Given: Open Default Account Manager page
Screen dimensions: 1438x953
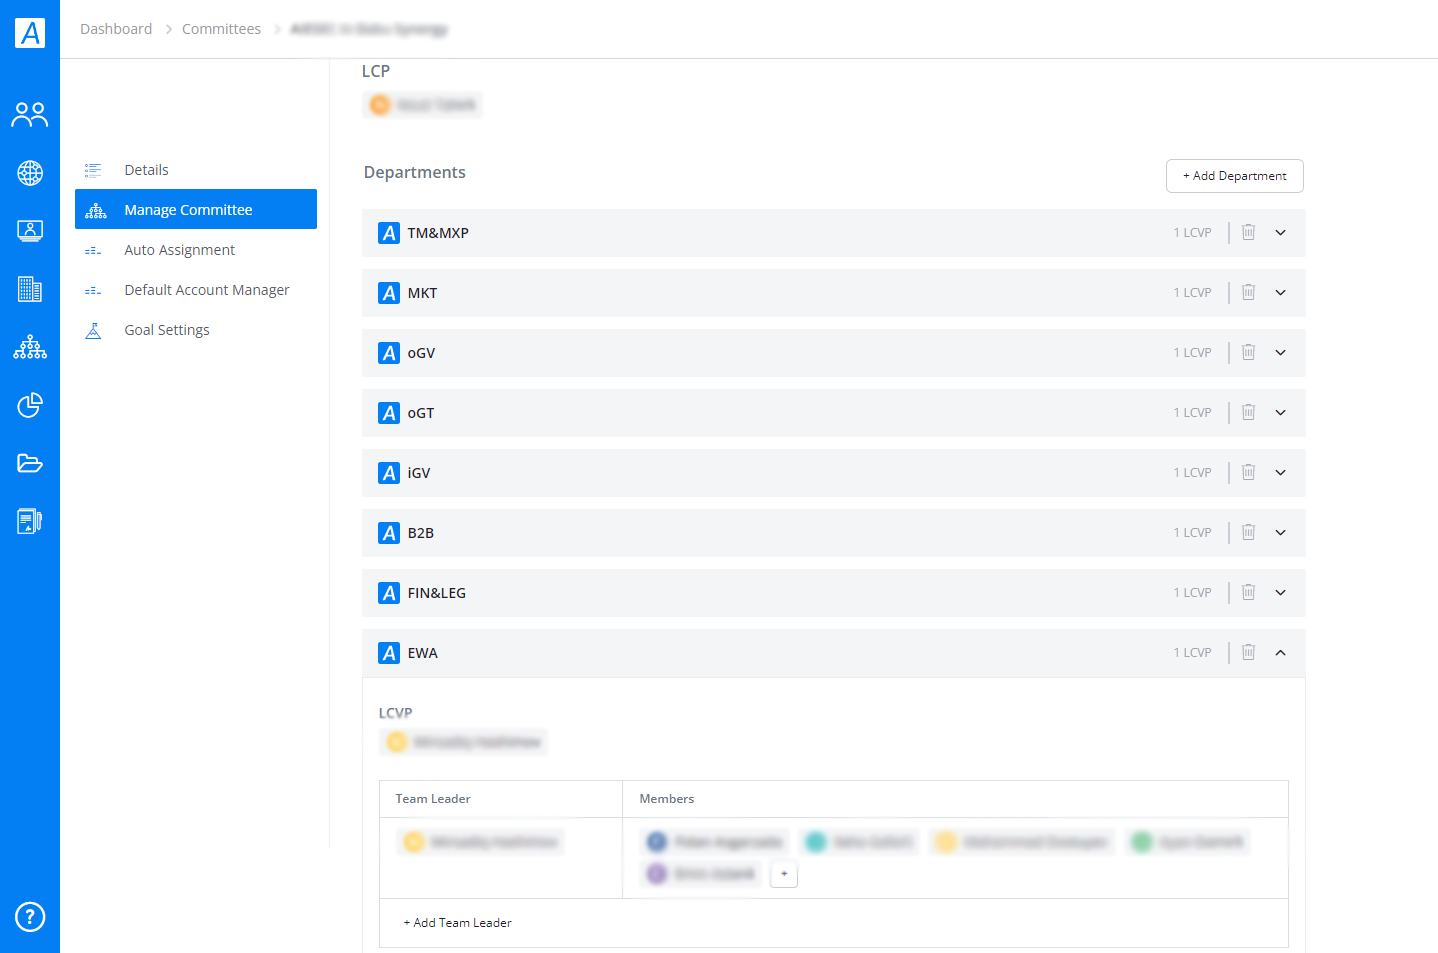Looking at the screenshot, I should click(196, 290).
